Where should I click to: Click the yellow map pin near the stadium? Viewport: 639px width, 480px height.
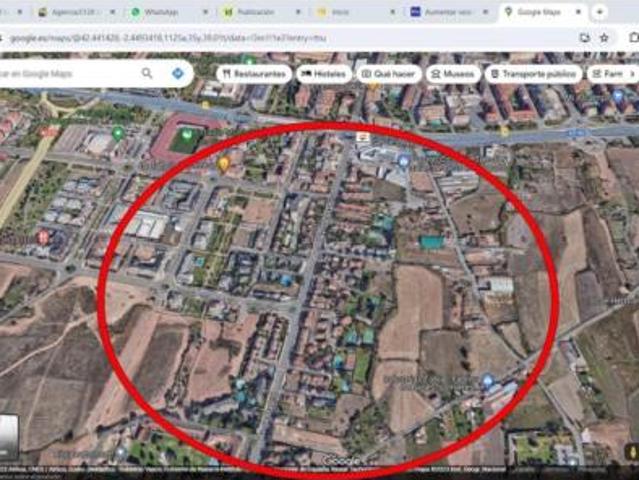(223, 164)
